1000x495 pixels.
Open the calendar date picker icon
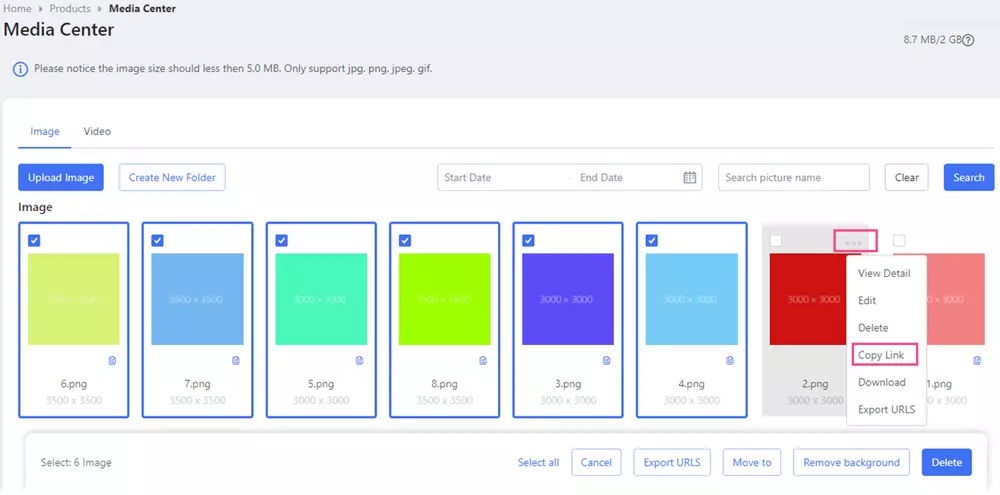click(690, 178)
